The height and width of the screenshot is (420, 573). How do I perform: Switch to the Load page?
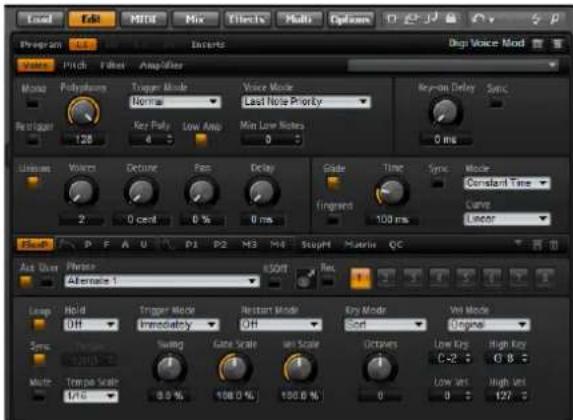(x=39, y=19)
